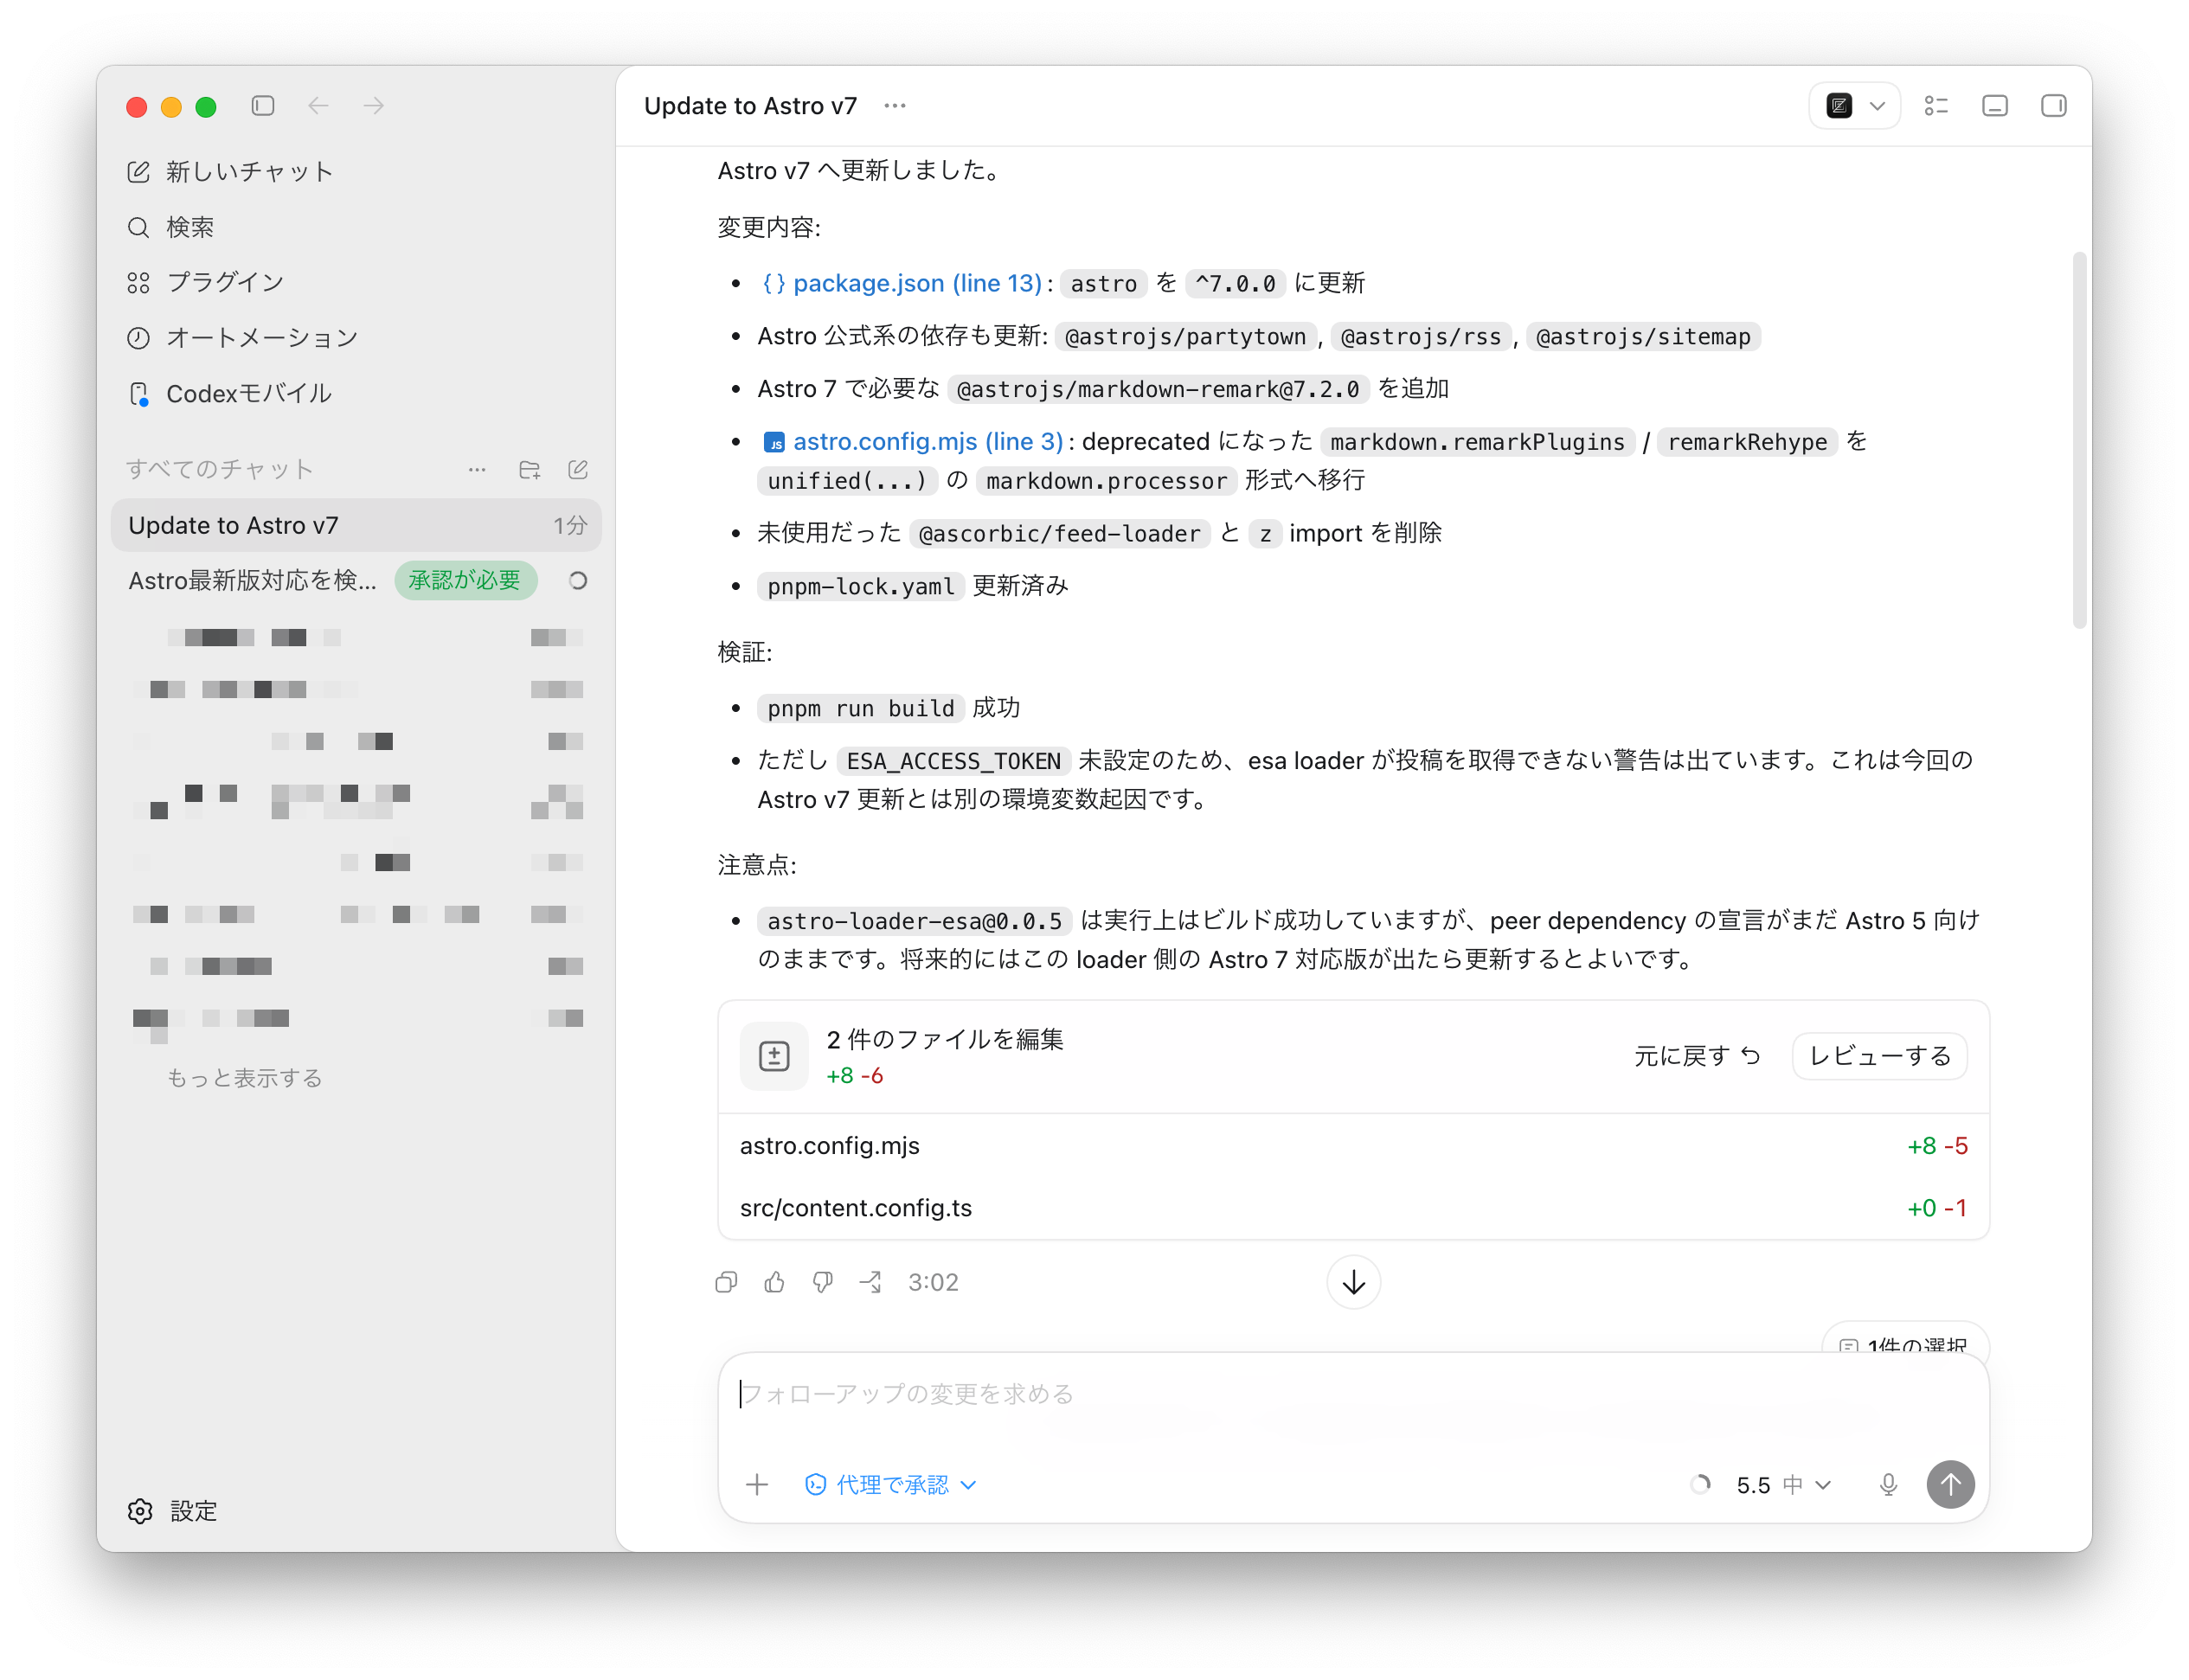The height and width of the screenshot is (1680, 2189).
Task: Click the Update to Astro v7 title
Action: point(750,106)
